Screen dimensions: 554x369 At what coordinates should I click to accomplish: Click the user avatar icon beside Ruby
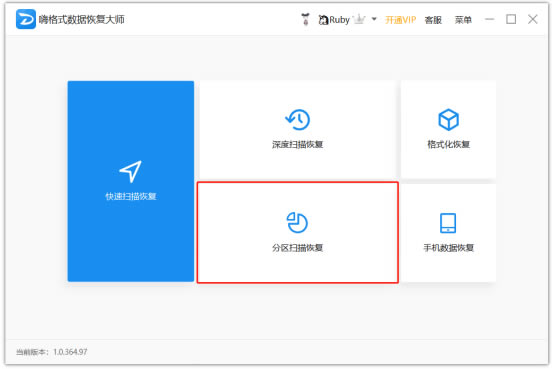click(x=323, y=20)
